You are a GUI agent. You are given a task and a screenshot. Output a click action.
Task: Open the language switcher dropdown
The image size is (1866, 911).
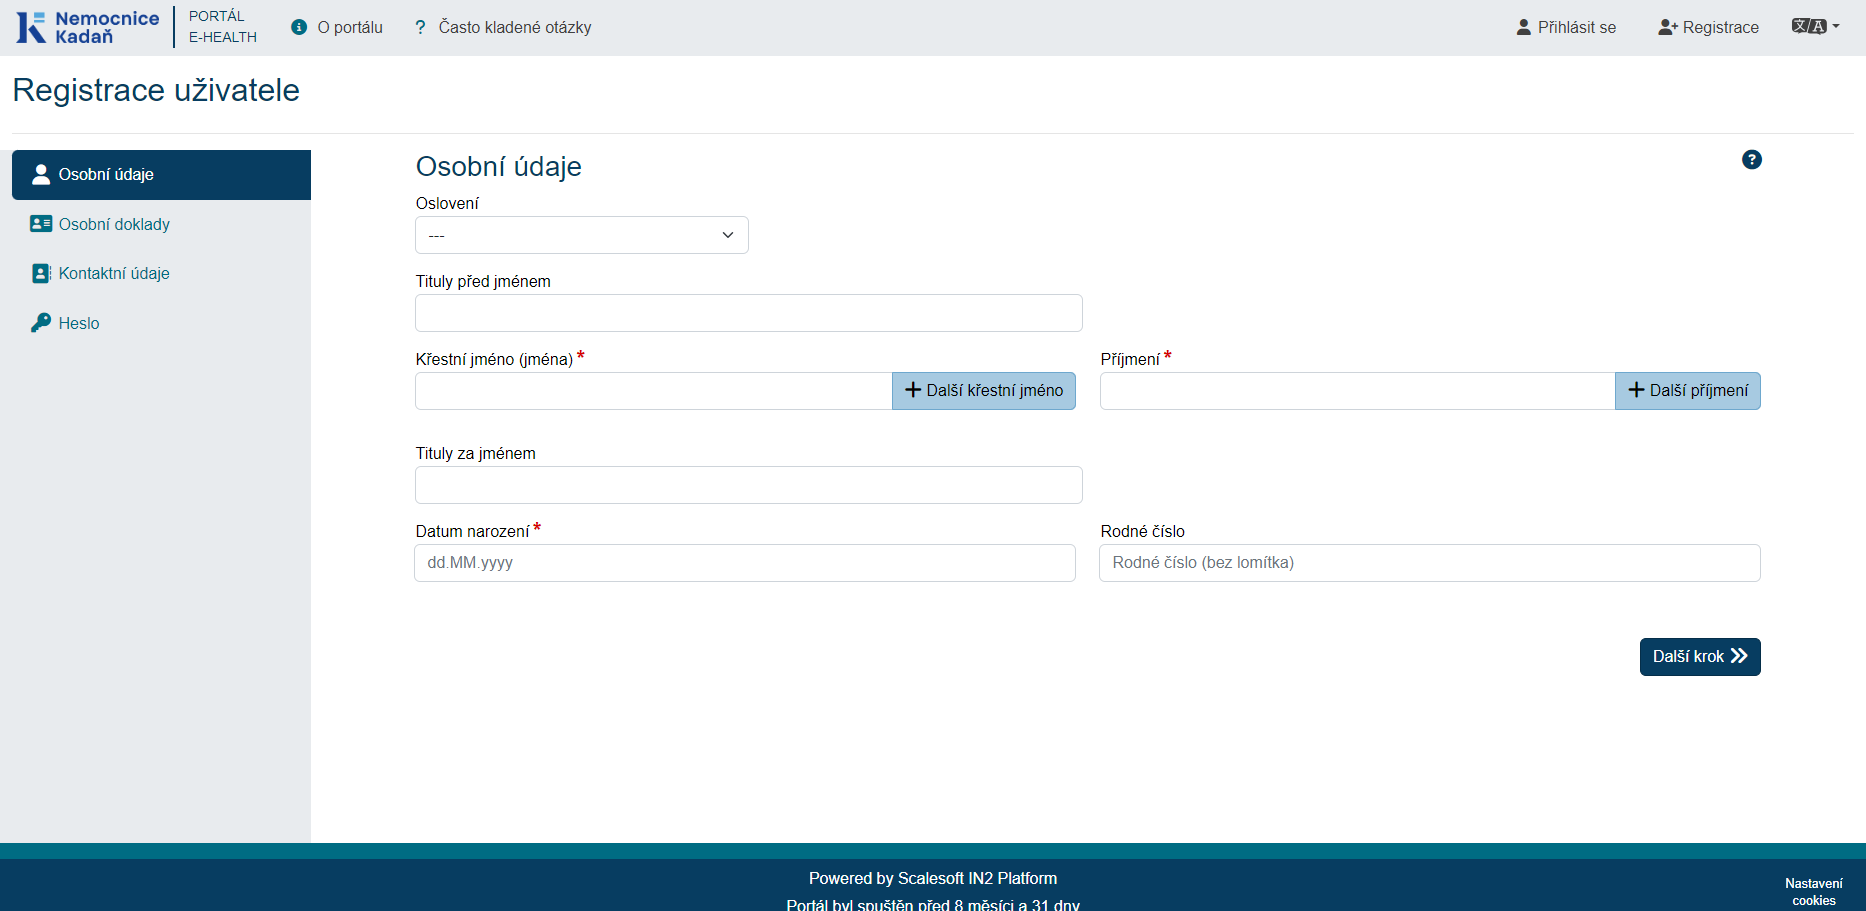point(1815,26)
